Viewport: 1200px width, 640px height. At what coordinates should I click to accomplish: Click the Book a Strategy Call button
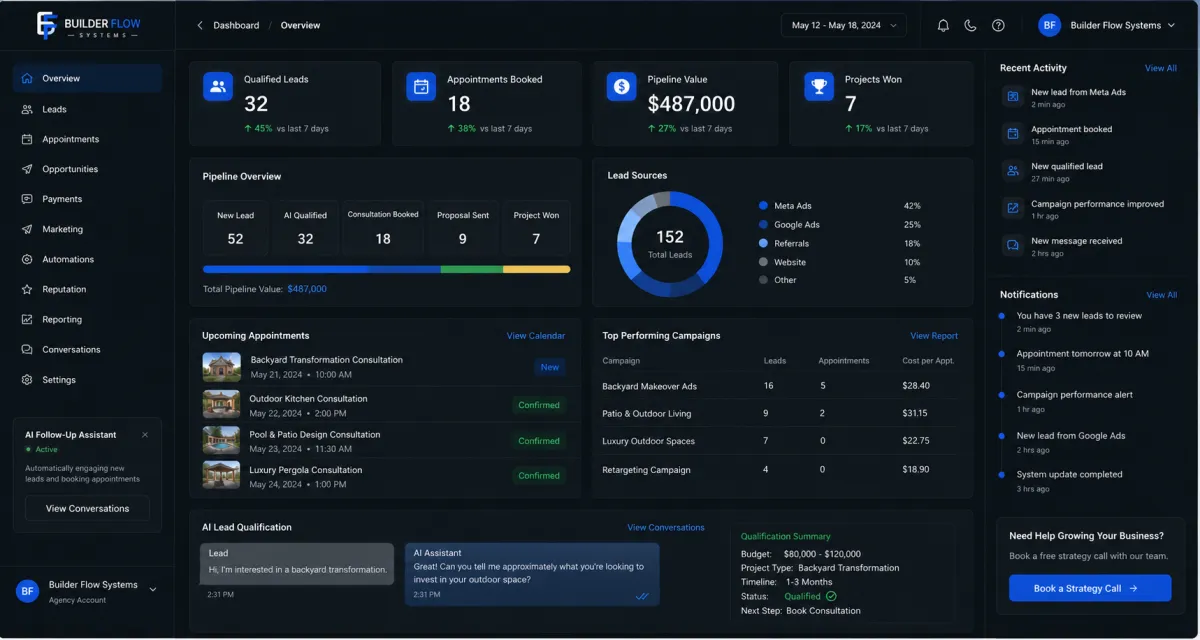pos(1090,588)
